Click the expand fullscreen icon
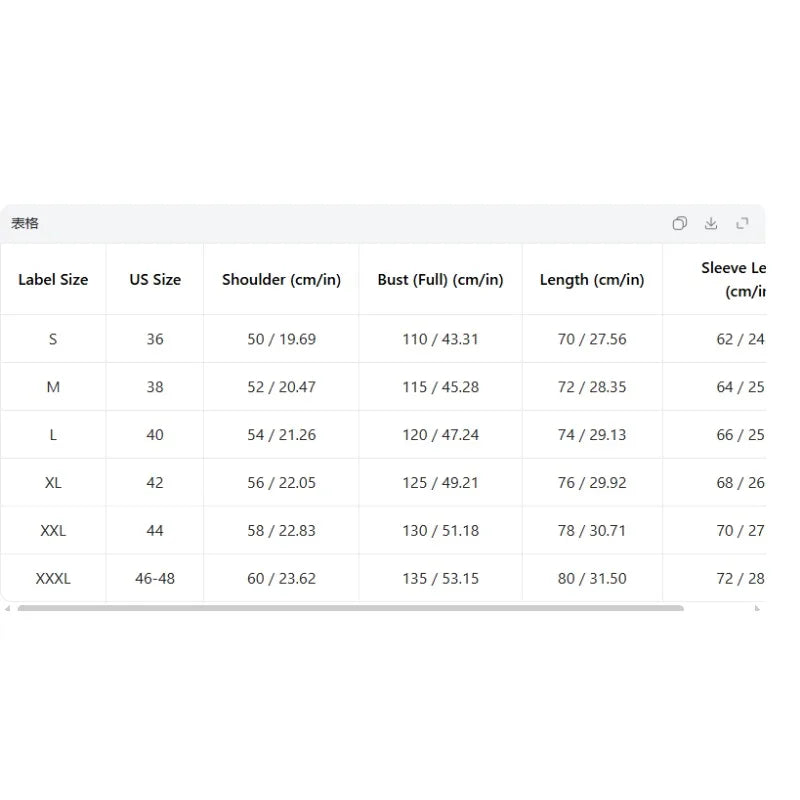Image resolution: width=800 pixels, height=800 pixels. point(742,223)
